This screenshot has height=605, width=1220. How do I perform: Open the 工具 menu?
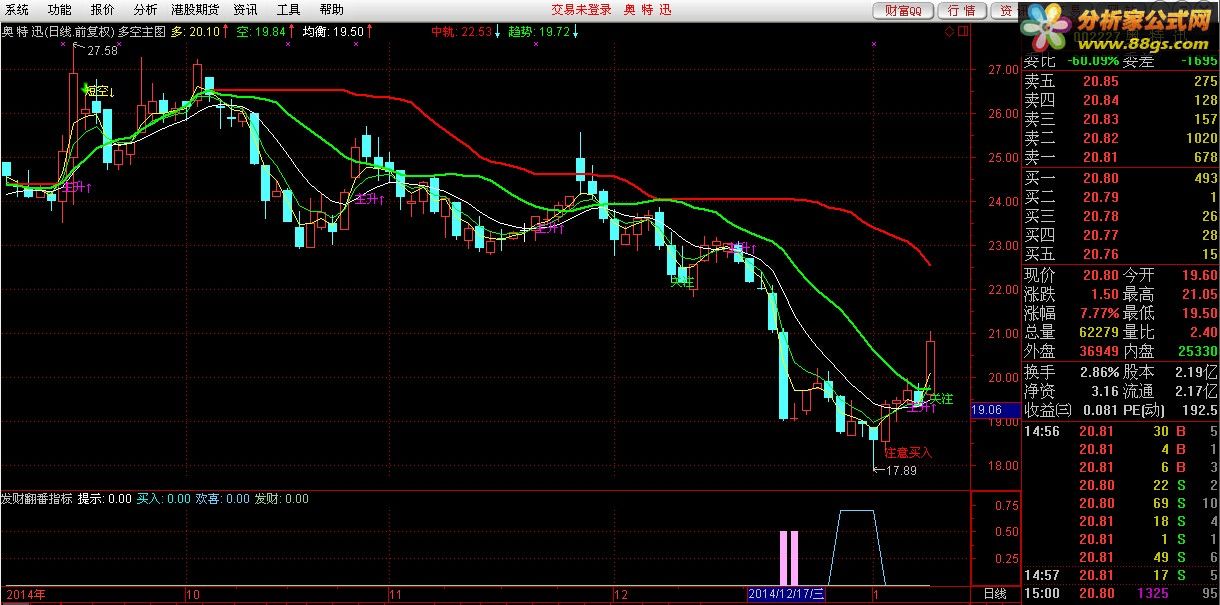(289, 10)
